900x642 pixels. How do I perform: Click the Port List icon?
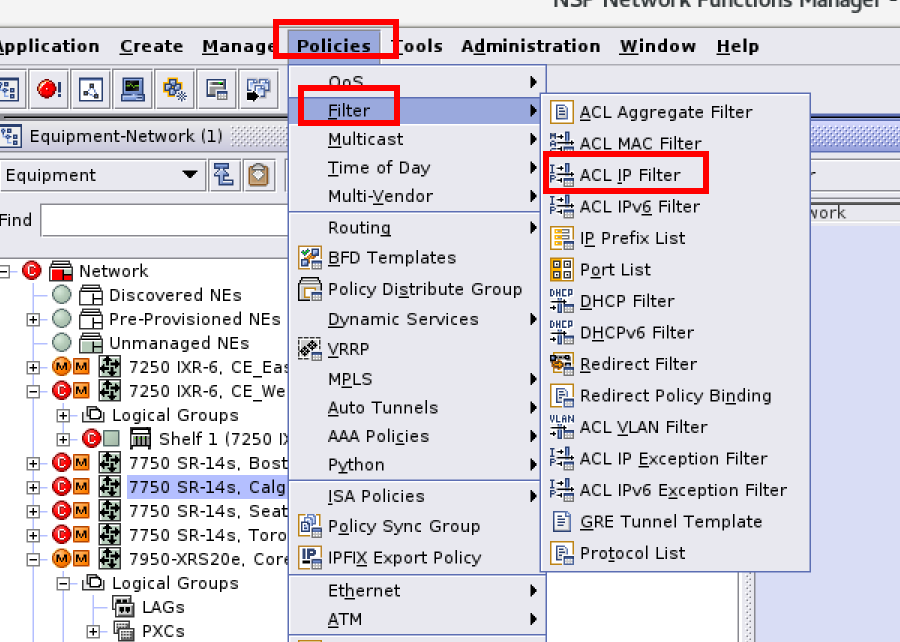[561, 269]
